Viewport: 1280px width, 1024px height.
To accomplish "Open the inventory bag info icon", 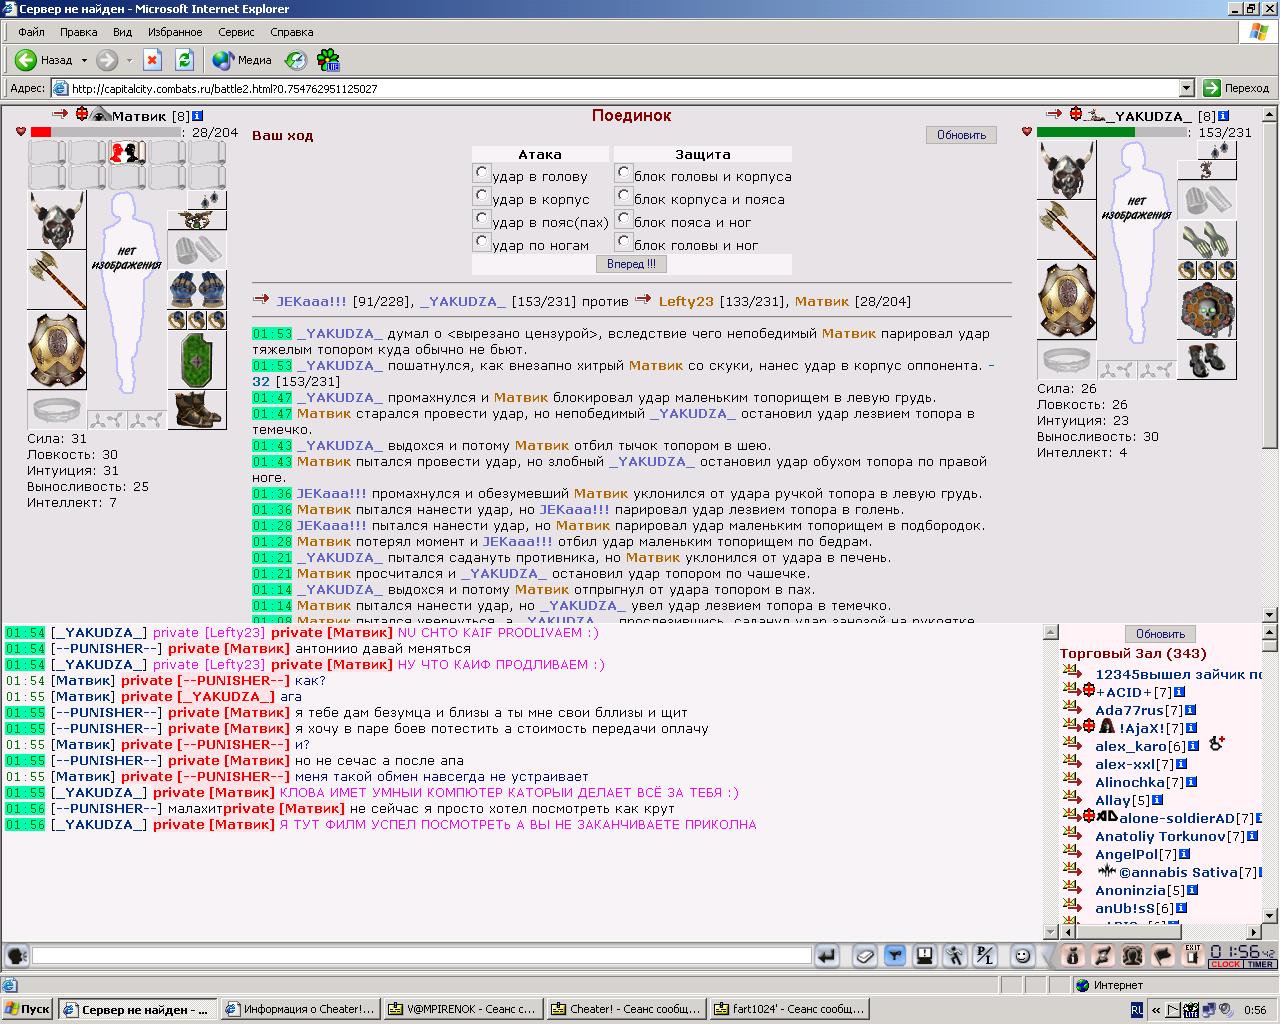I will (1073, 956).
